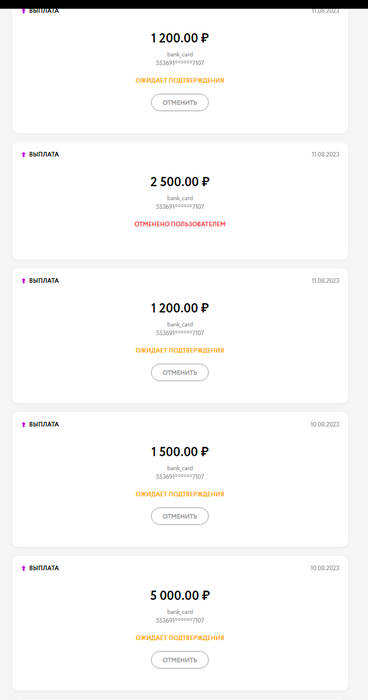Click the red ОТМЕНЕНО ПОЛЬЗОВАТЕЛЕМ status
The height and width of the screenshot is (700, 368).
coord(180,224)
